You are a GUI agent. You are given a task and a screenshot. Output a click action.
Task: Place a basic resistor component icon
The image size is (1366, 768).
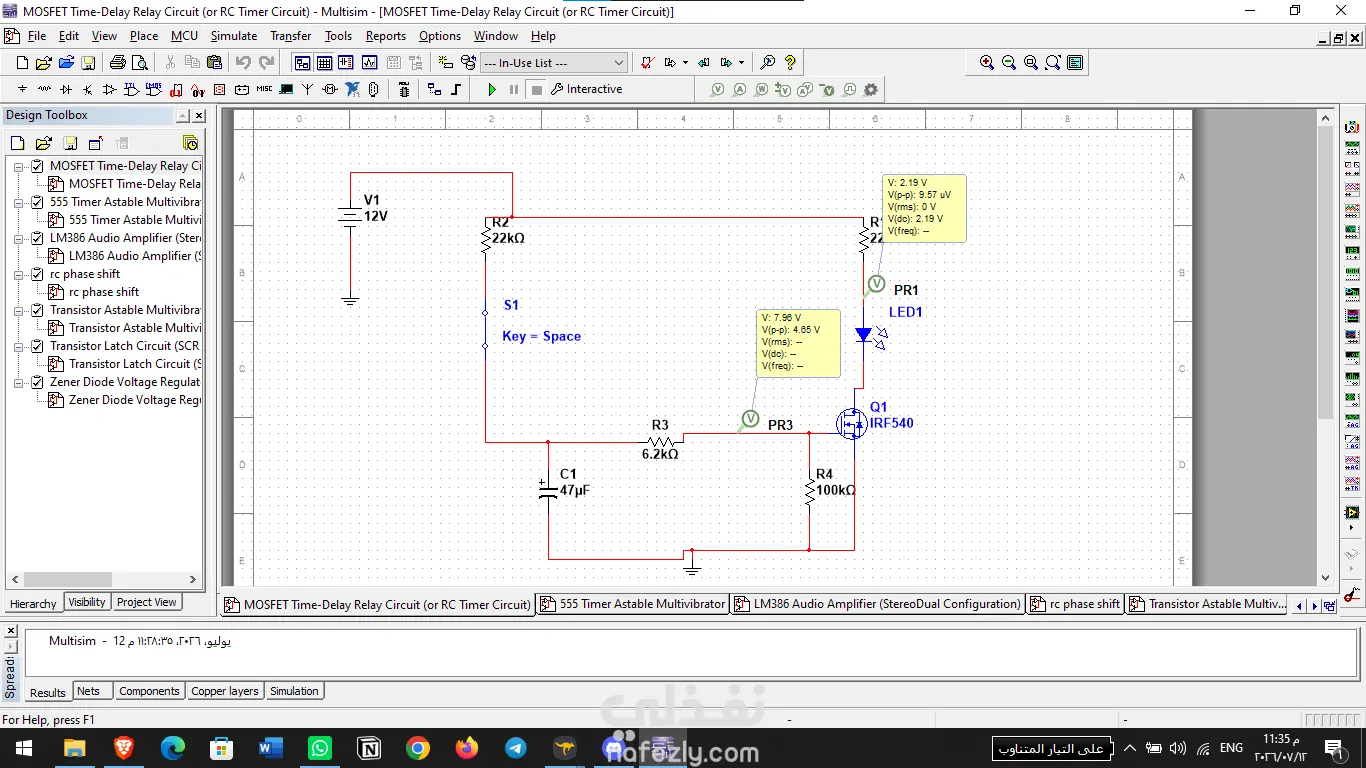coord(44,89)
